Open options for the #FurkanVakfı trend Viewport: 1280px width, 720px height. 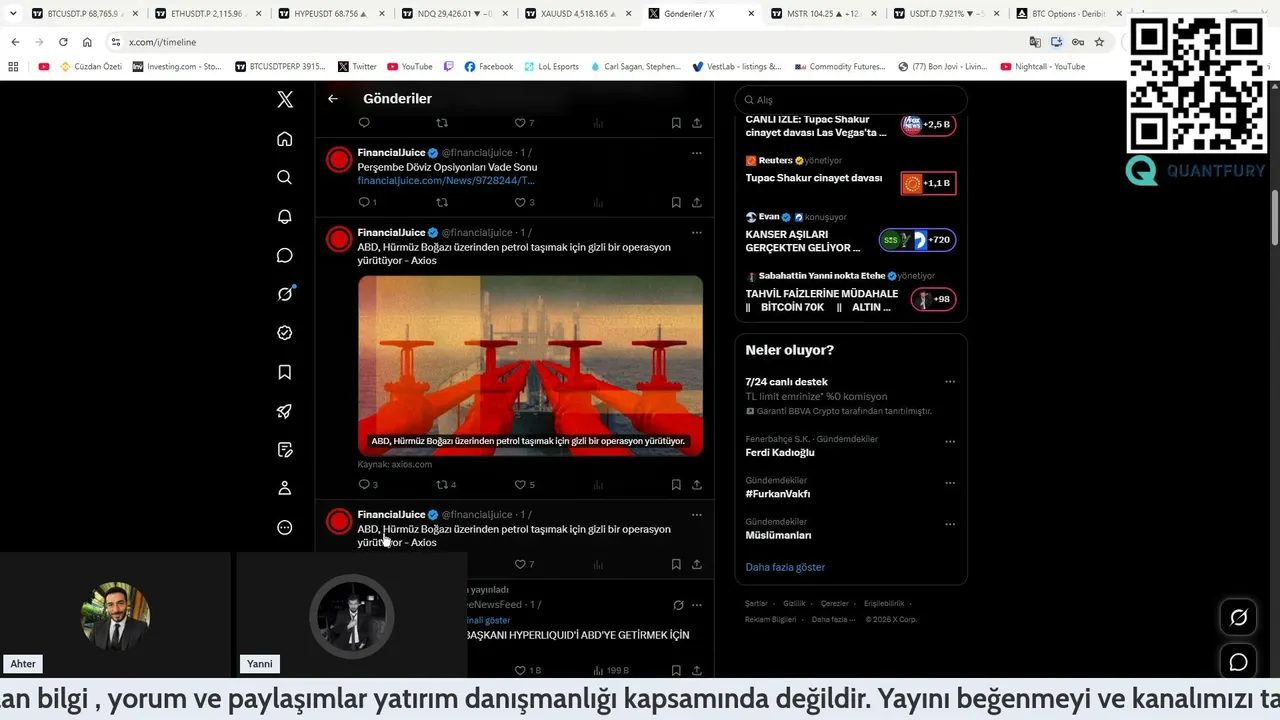(x=950, y=483)
